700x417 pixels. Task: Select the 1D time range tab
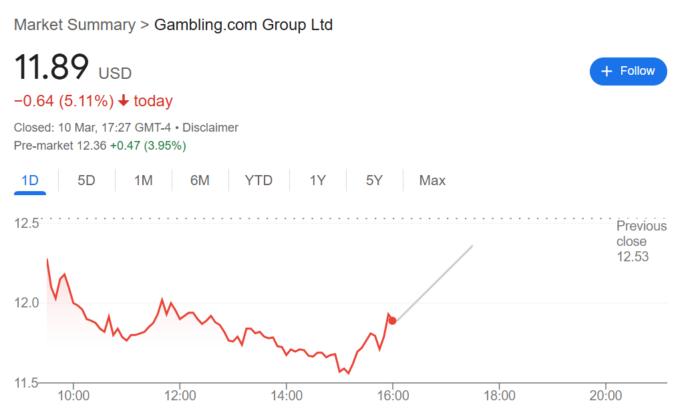[x=29, y=180]
